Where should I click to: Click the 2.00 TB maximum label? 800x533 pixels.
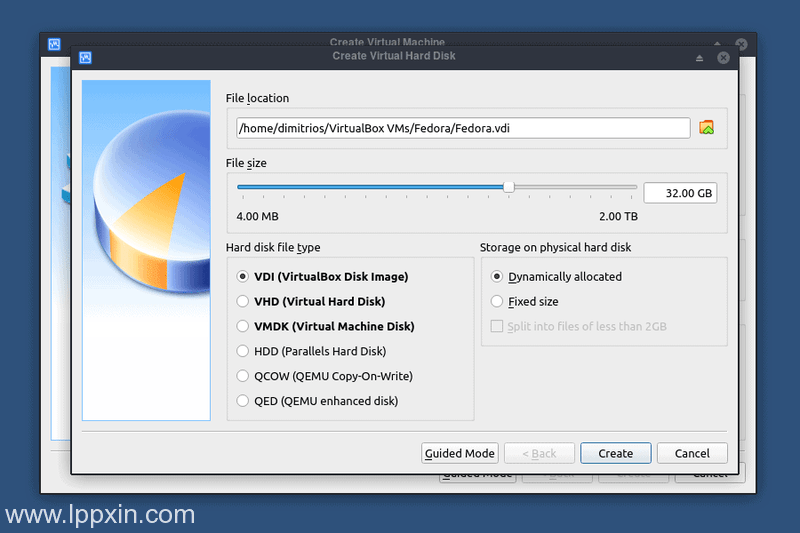click(618, 216)
